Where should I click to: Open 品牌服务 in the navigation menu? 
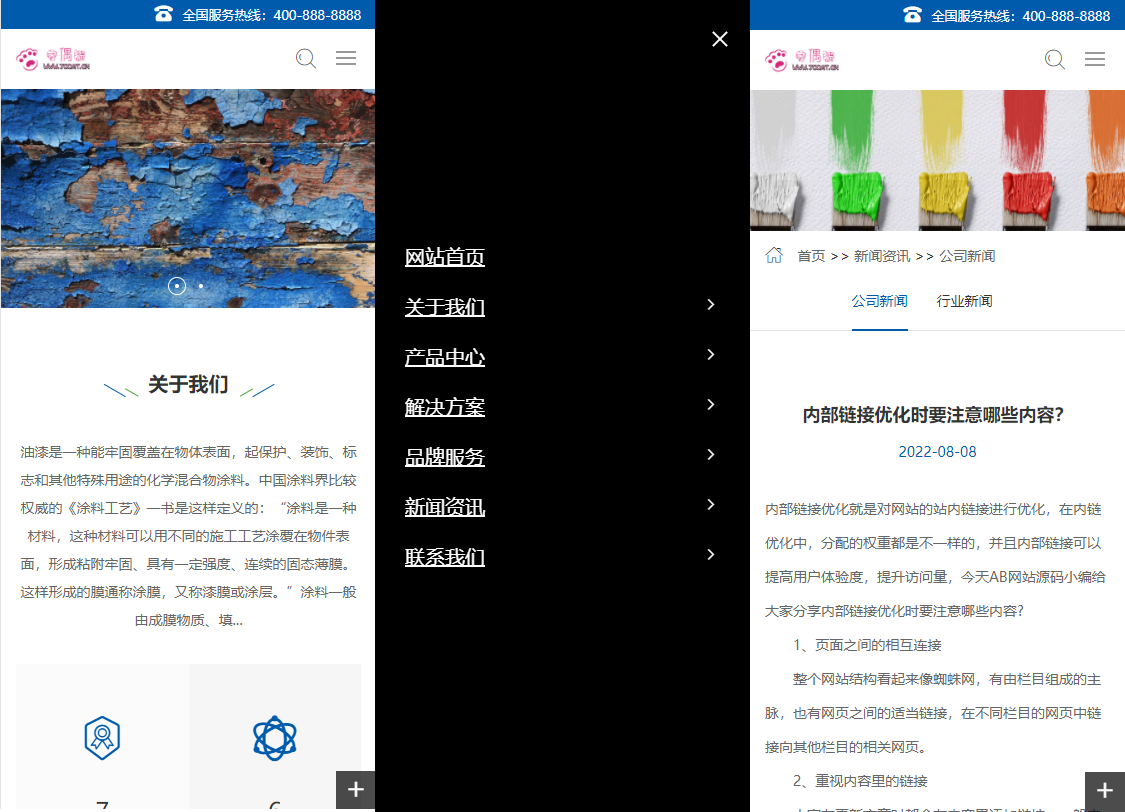[x=445, y=457]
